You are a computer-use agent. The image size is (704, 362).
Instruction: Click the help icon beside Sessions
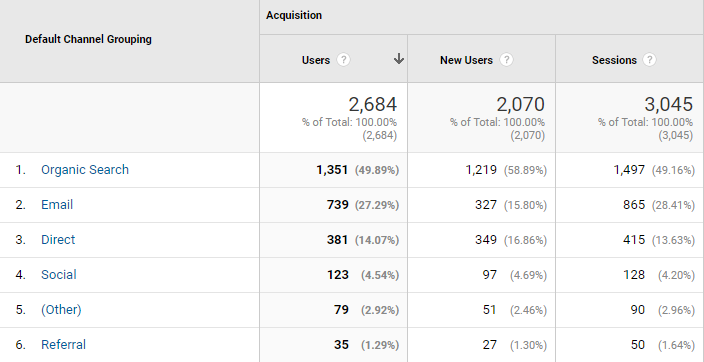(x=649, y=60)
